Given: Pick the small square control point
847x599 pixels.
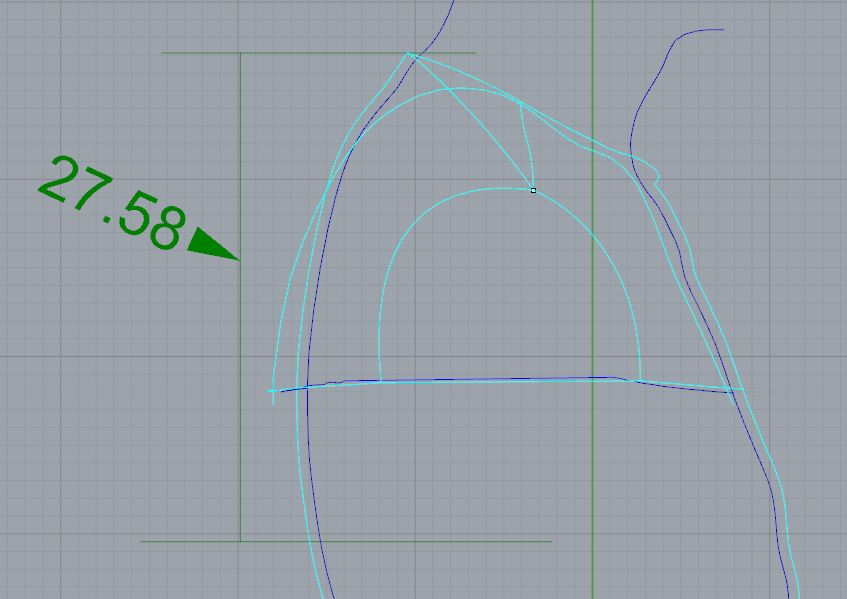Looking at the screenshot, I should (x=533, y=190).
